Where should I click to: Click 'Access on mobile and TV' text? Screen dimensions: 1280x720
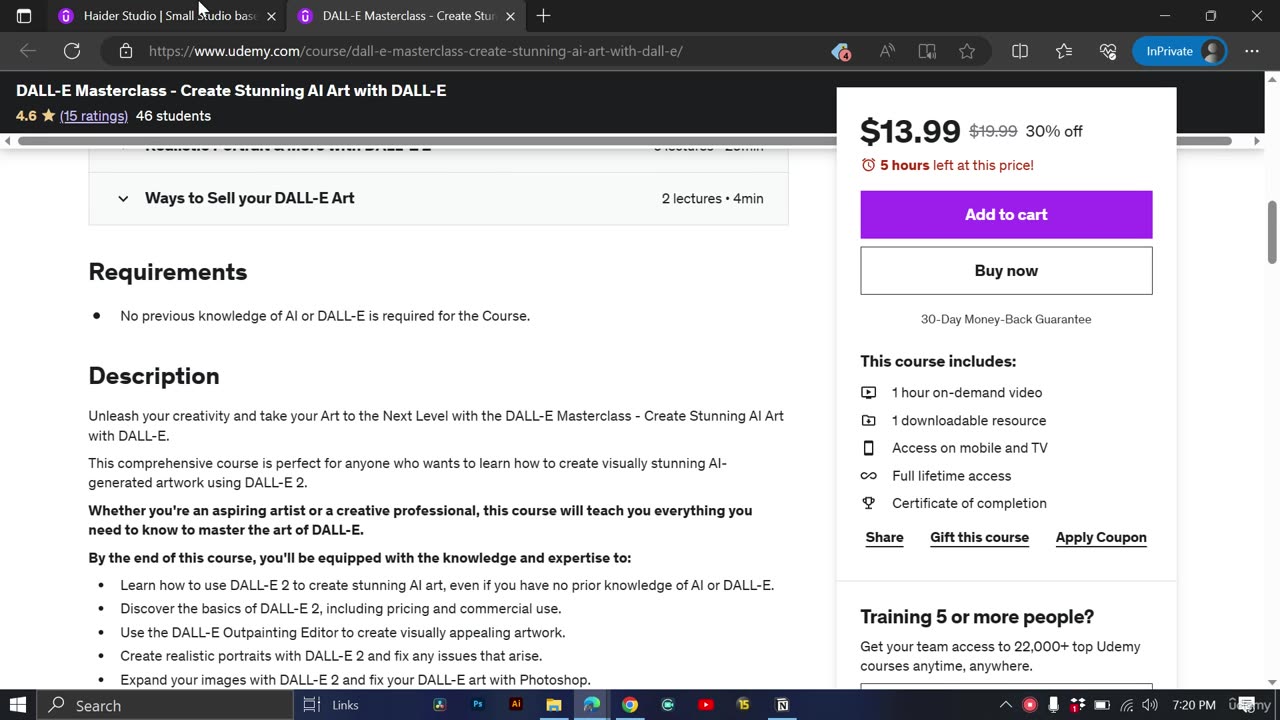click(x=970, y=448)
